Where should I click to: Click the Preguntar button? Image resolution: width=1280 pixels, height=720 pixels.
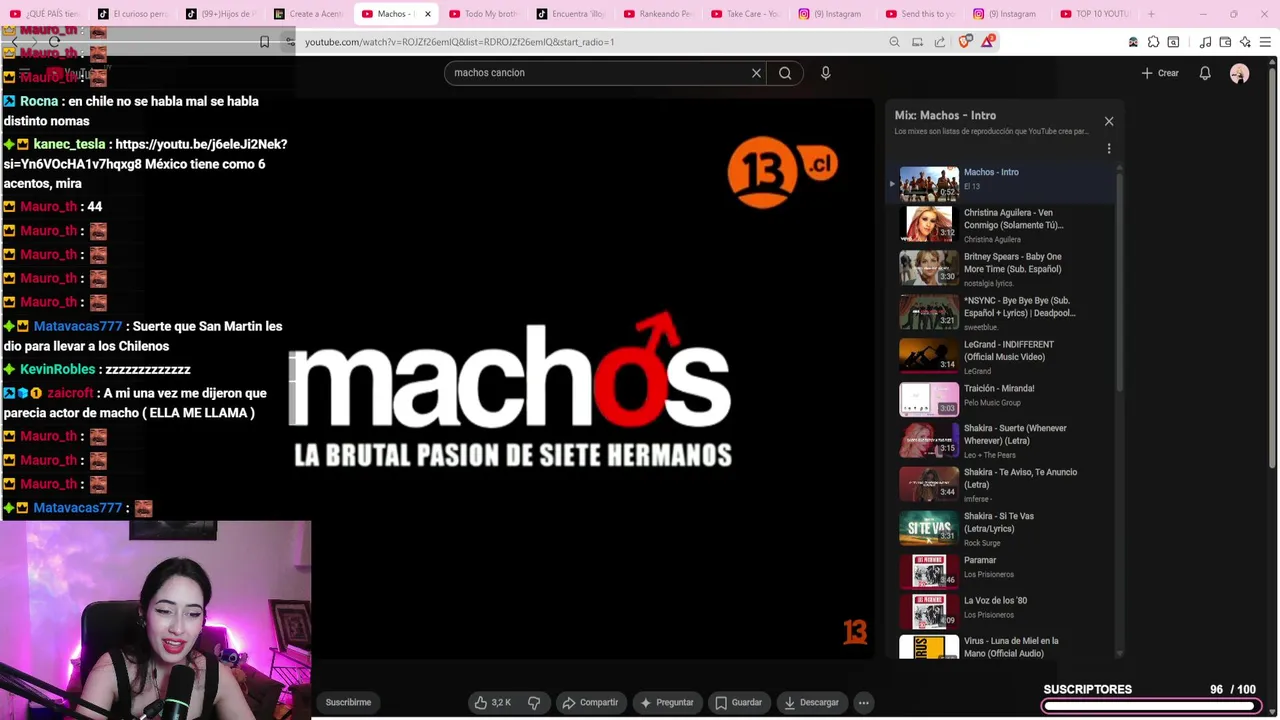(666, 702)
